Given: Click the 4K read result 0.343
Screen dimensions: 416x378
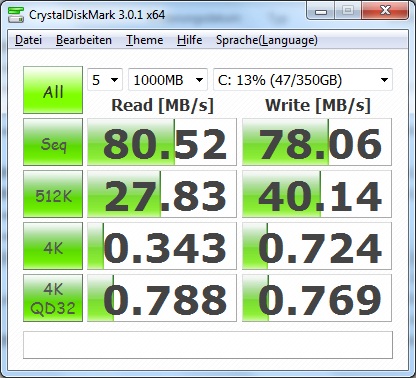Looking at the screenshot, I should point(162,246).
